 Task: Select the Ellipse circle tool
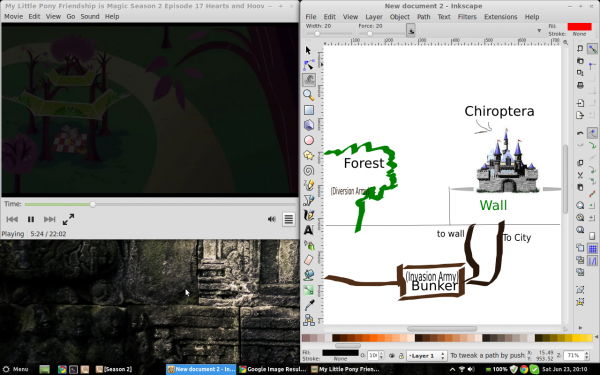click(x=309, y=140)
